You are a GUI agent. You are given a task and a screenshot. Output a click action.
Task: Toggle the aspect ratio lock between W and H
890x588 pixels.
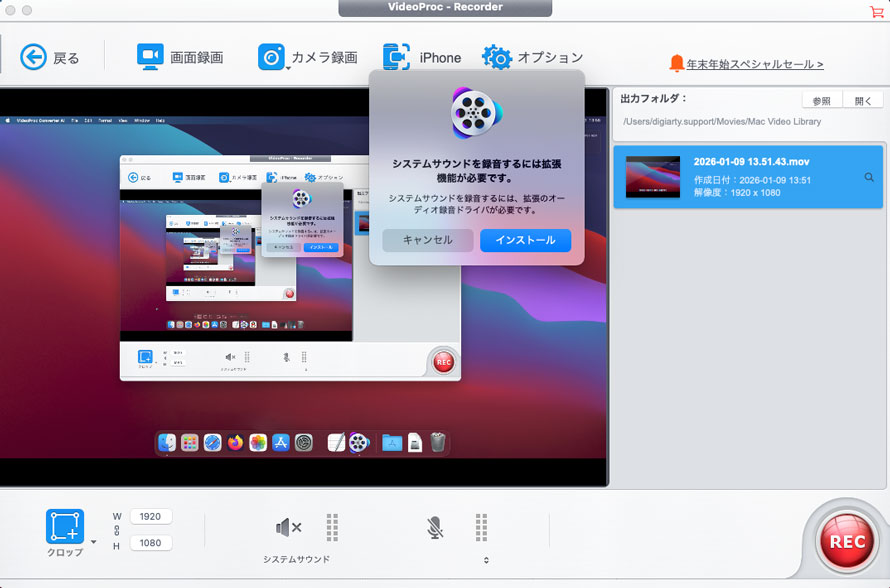tap(117, 530)
